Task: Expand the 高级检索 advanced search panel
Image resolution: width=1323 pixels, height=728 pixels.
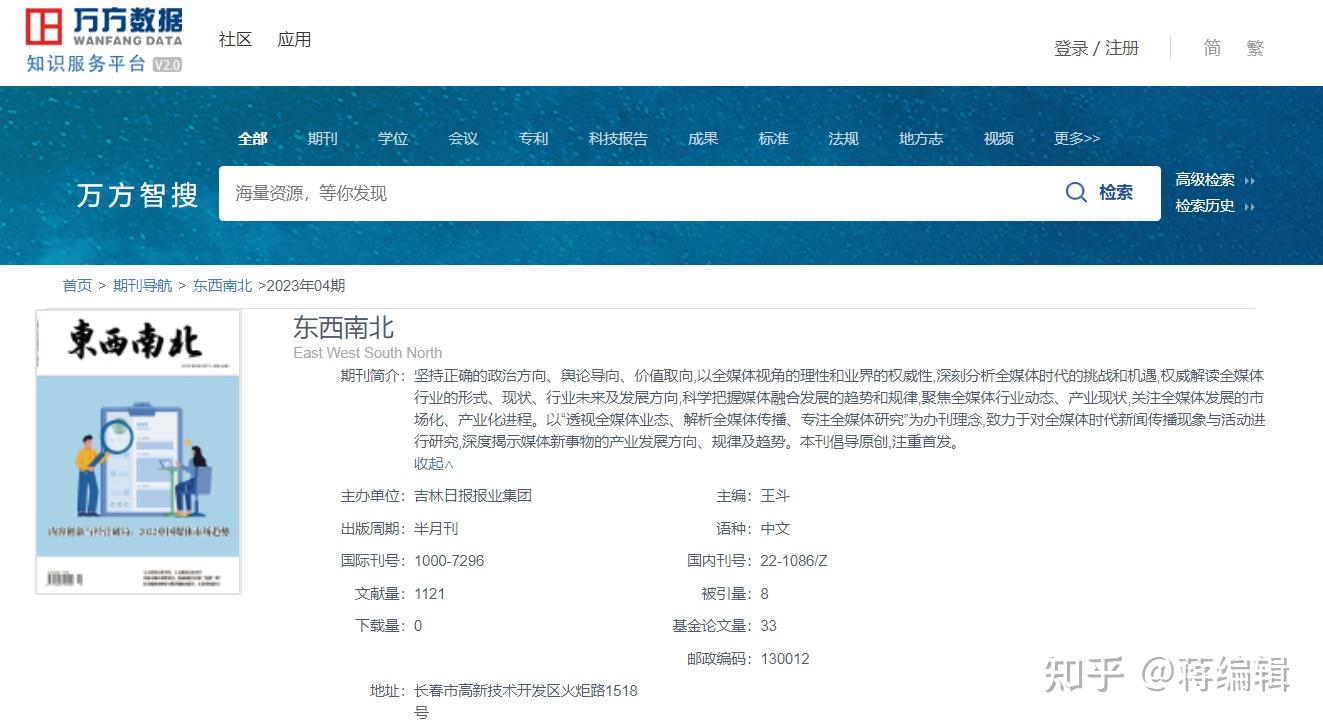Action: point(1205,181)
